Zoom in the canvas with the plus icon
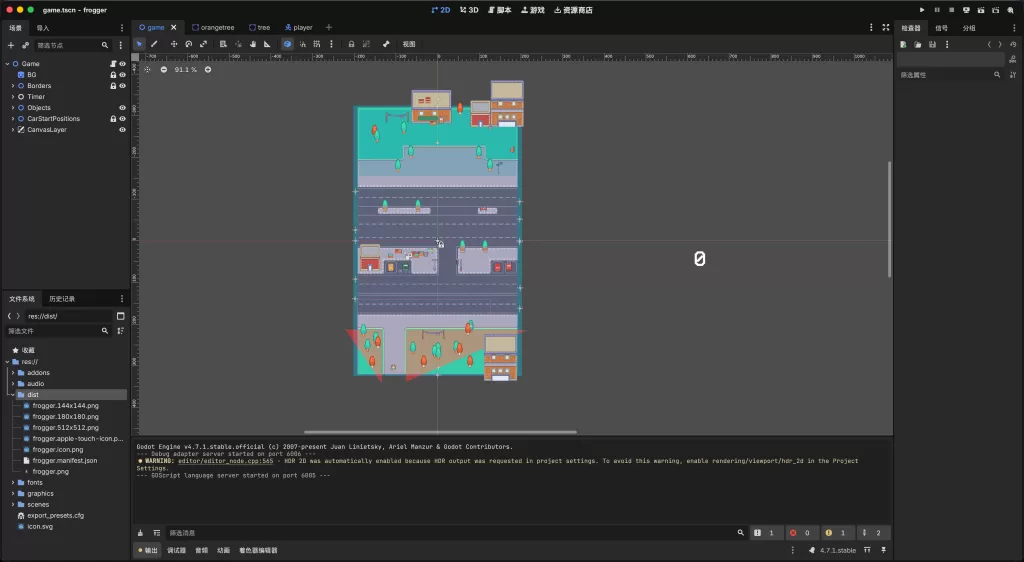Image resolution: width=1024 pixels, height=562 pixels. pyautogui.click(x=208, y=69)
